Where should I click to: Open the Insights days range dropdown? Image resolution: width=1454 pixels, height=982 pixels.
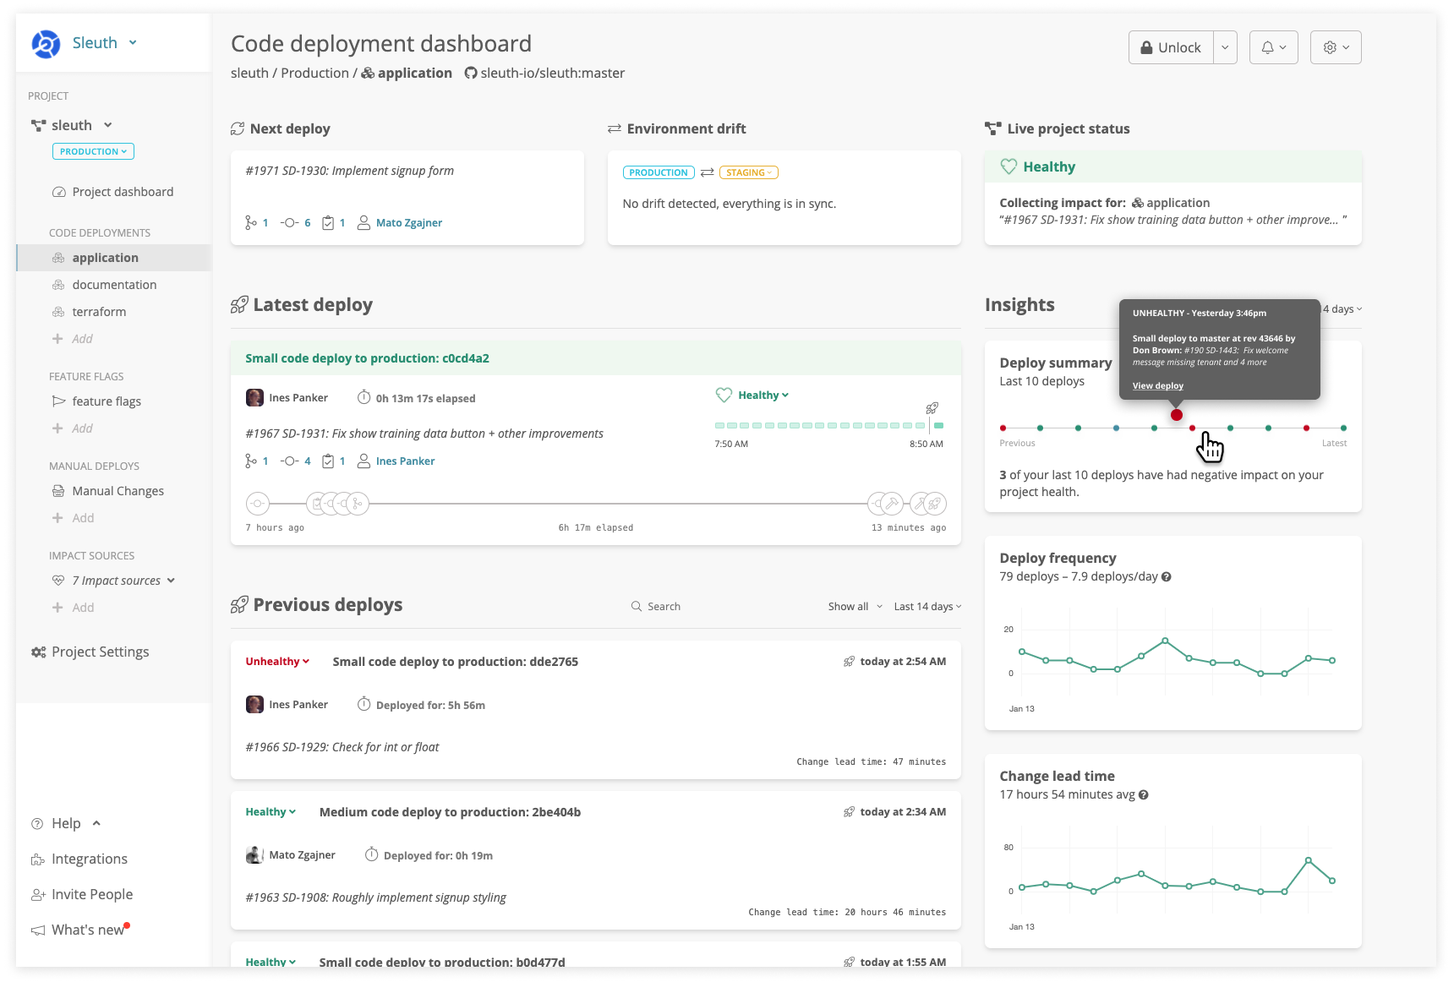1343,309
